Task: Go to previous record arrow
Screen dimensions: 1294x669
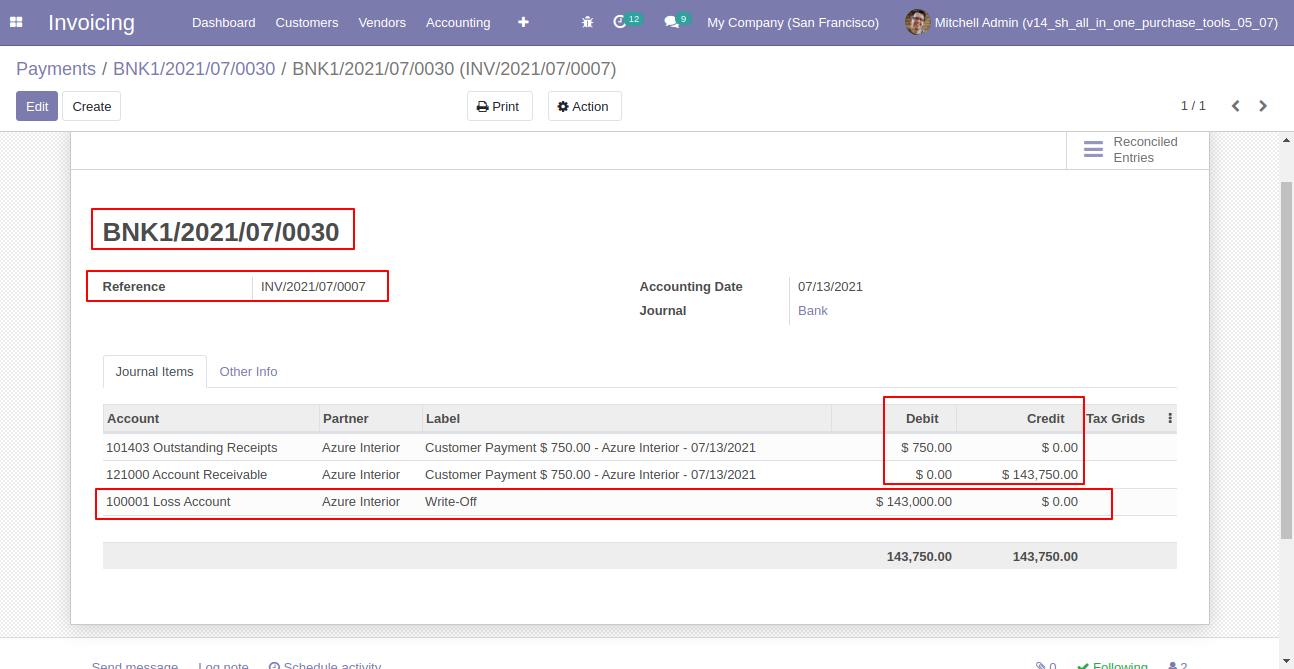Action: pyautogui.click(x=1235, y=106)
